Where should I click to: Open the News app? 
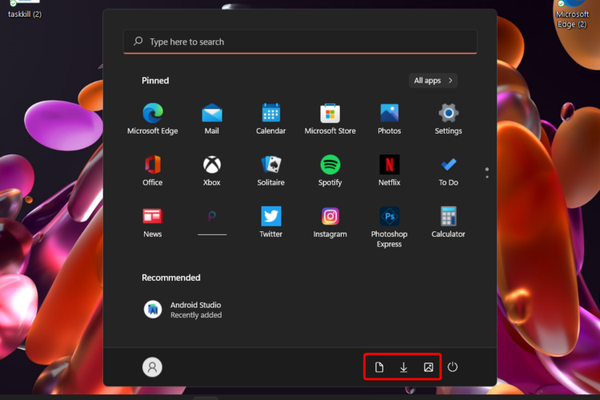point(153,222)
